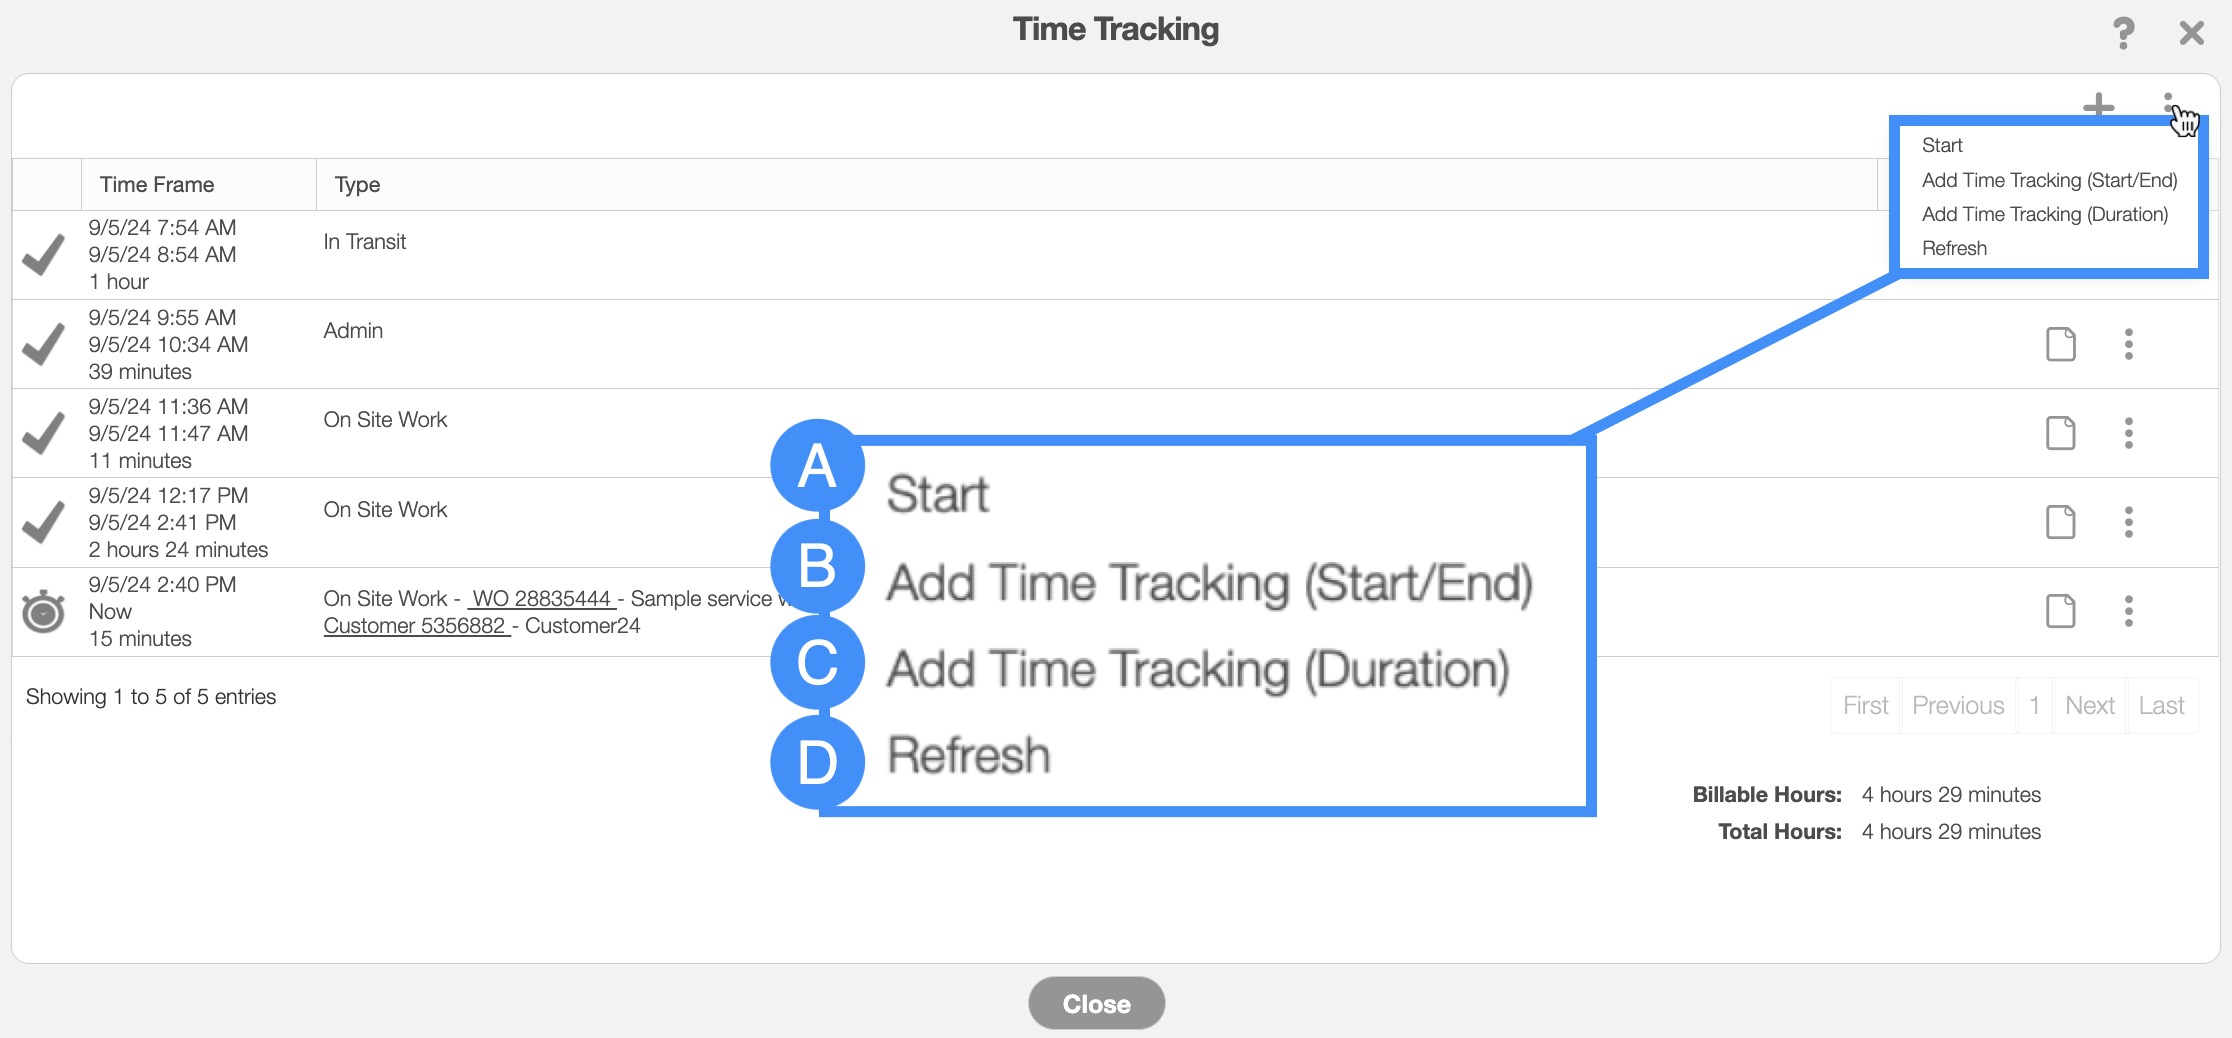This screenshot has width=2232, height=1038.
Task: Choose Add Time Tracking (Duration)
Action: point(2044,215)
